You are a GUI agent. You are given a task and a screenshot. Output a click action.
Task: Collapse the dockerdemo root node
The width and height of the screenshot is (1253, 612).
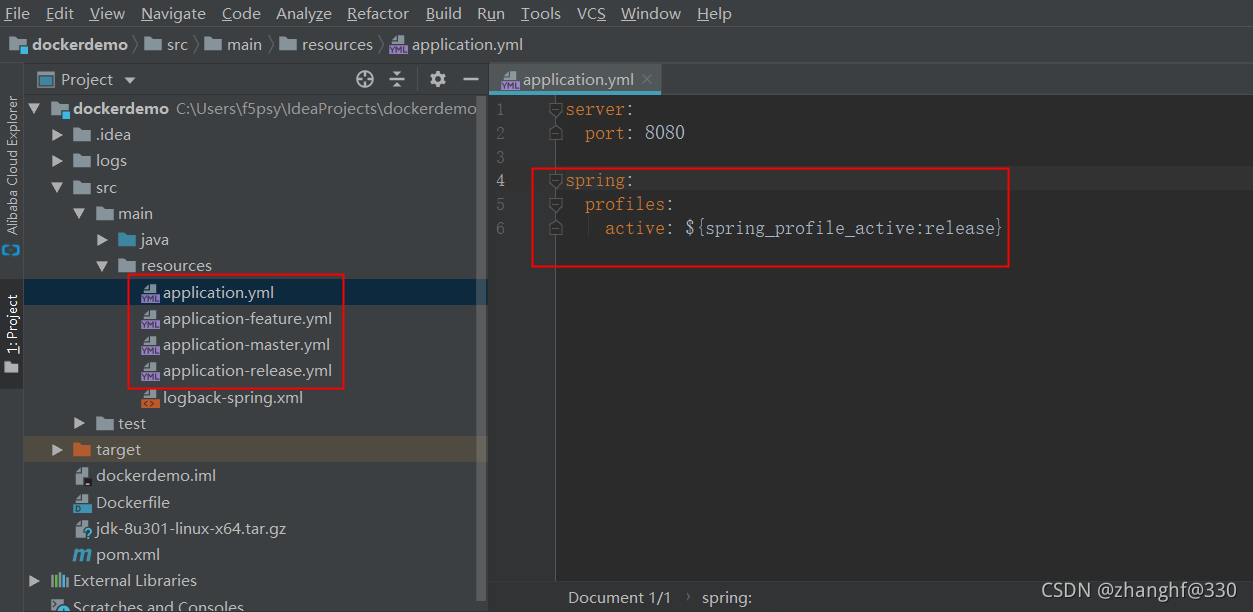coord(35,108)
